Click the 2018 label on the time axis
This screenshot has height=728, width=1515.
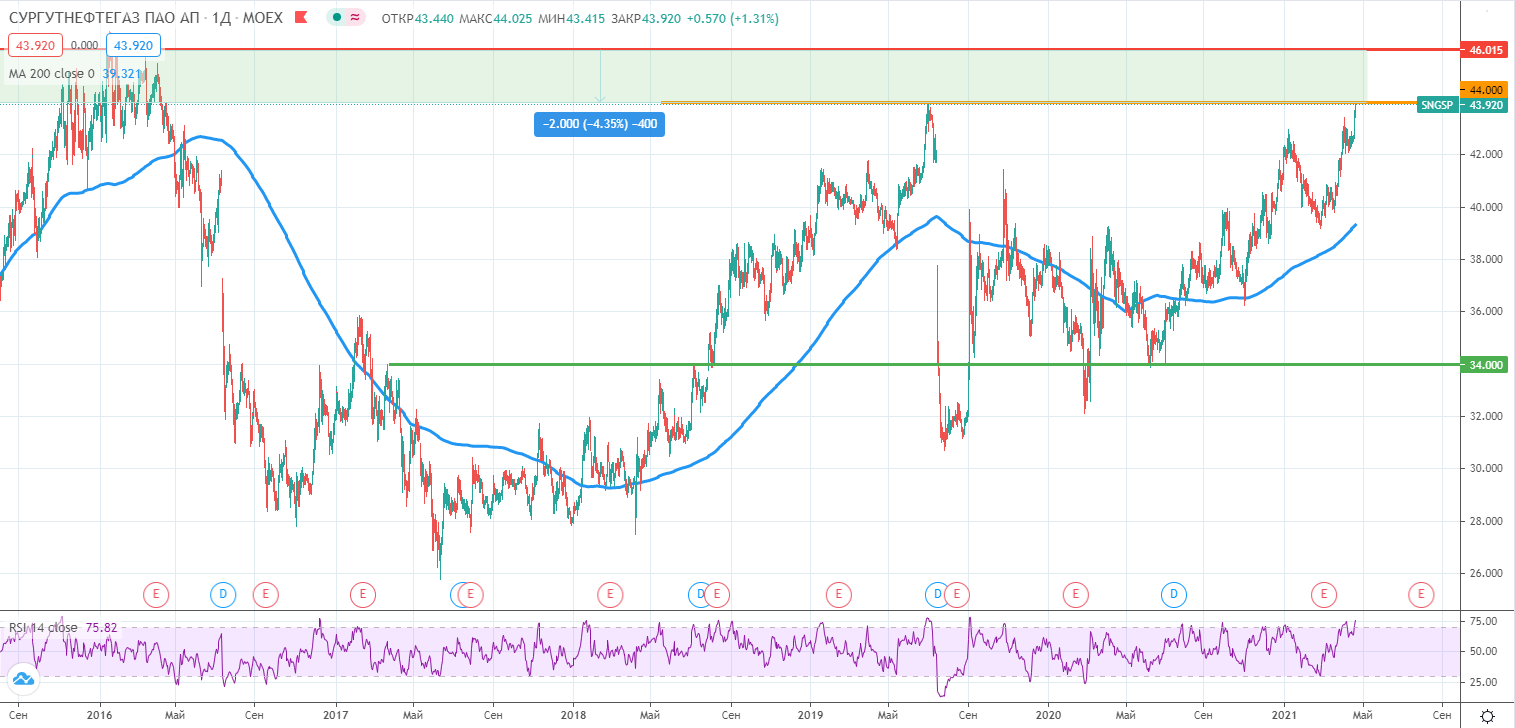(573, 716)
